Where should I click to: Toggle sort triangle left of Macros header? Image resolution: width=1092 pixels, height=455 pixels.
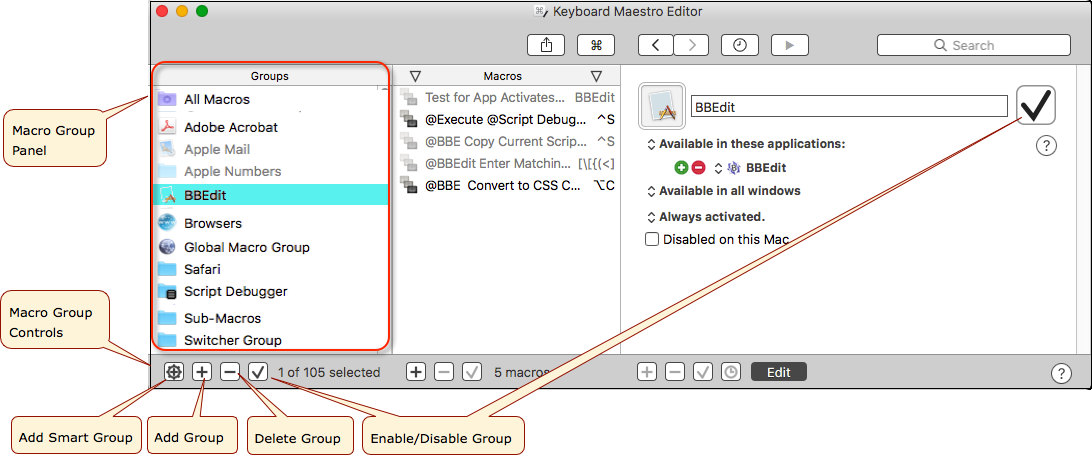[x=415, y=76]
